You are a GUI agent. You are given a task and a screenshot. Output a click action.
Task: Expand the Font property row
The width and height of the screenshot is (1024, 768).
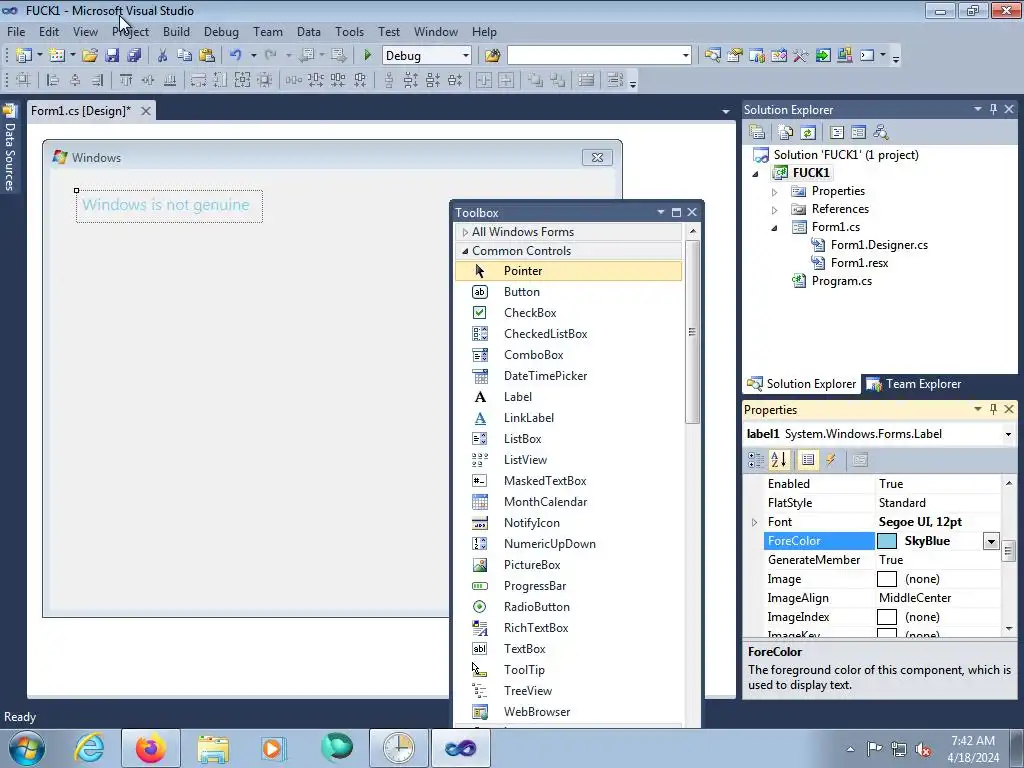pyautogui.click(x=754, y=522)
